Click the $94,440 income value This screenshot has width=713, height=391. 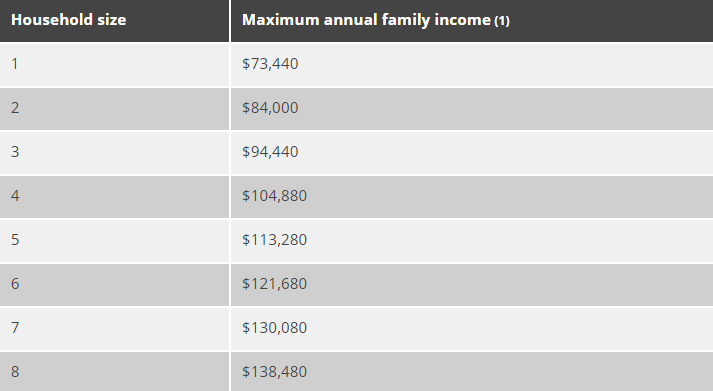270,152
